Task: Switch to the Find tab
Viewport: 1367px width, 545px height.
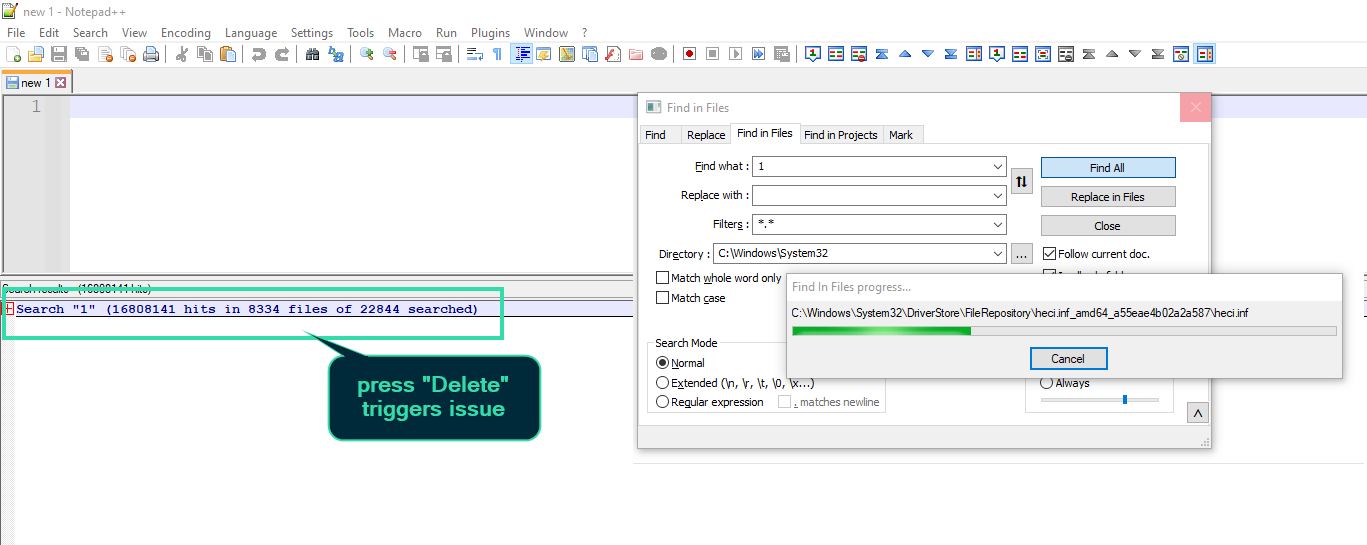Action: 656,135
